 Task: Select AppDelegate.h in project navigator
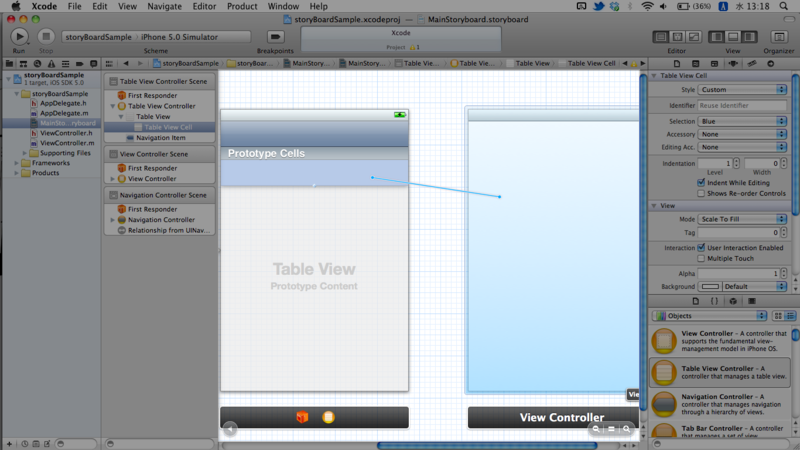(x=63, y=103)
